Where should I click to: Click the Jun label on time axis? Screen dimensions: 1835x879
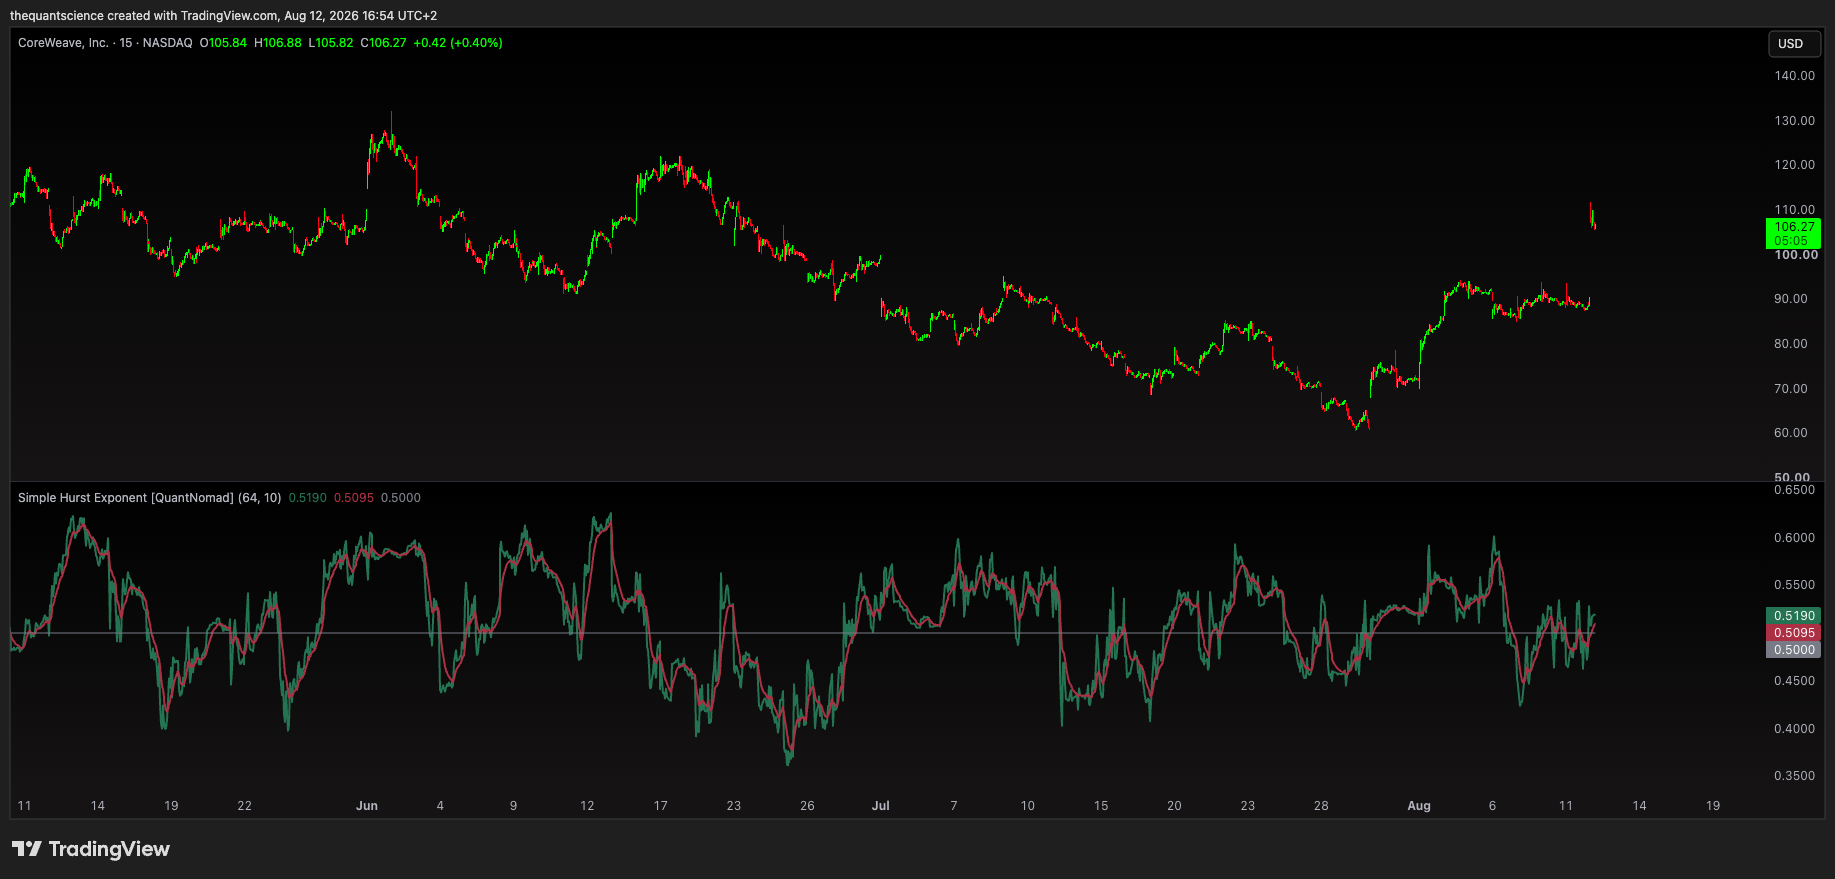pyautogui.click(x=367, y=806)
